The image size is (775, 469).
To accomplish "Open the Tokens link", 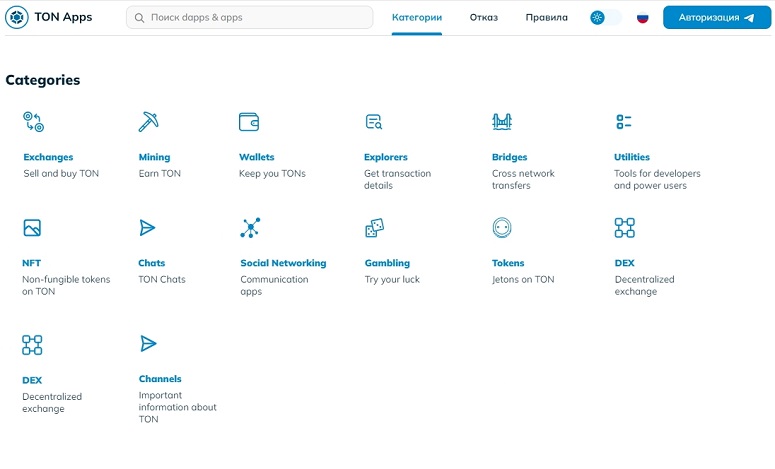I will (508, 263).
